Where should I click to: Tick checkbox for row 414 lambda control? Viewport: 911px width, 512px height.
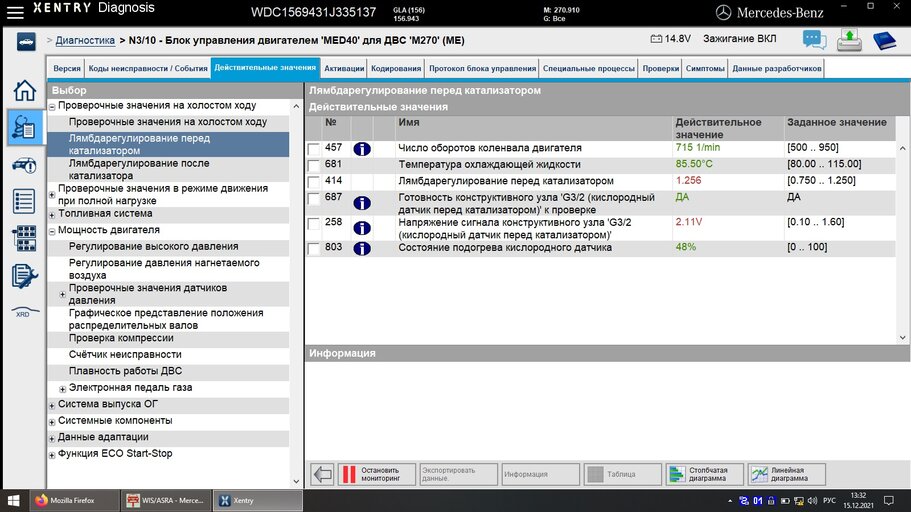coord(314,182)
